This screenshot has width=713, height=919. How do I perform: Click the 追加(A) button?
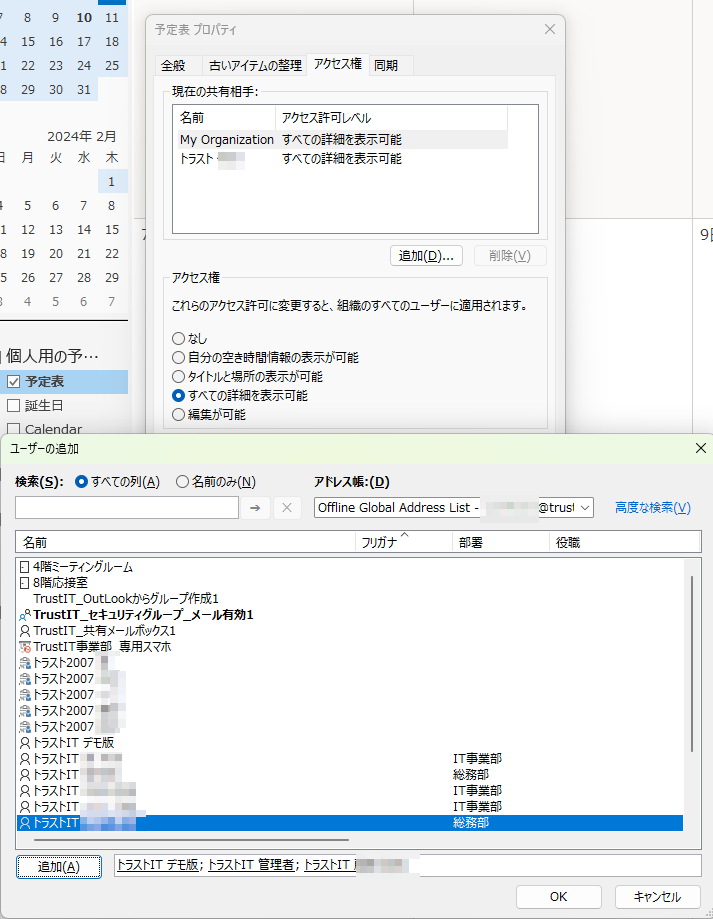tap(58, 867)
